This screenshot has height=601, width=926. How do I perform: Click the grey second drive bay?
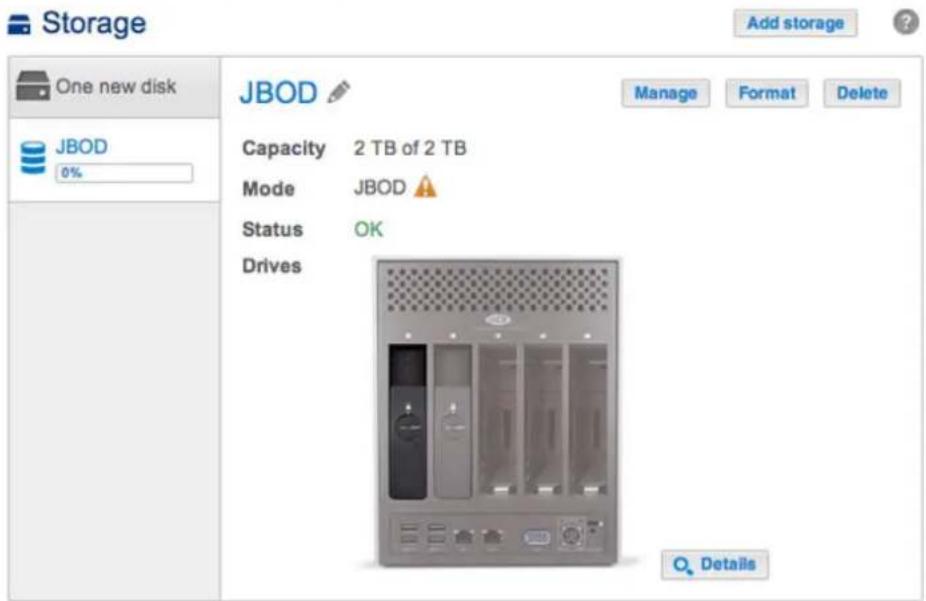coord(453,422)
